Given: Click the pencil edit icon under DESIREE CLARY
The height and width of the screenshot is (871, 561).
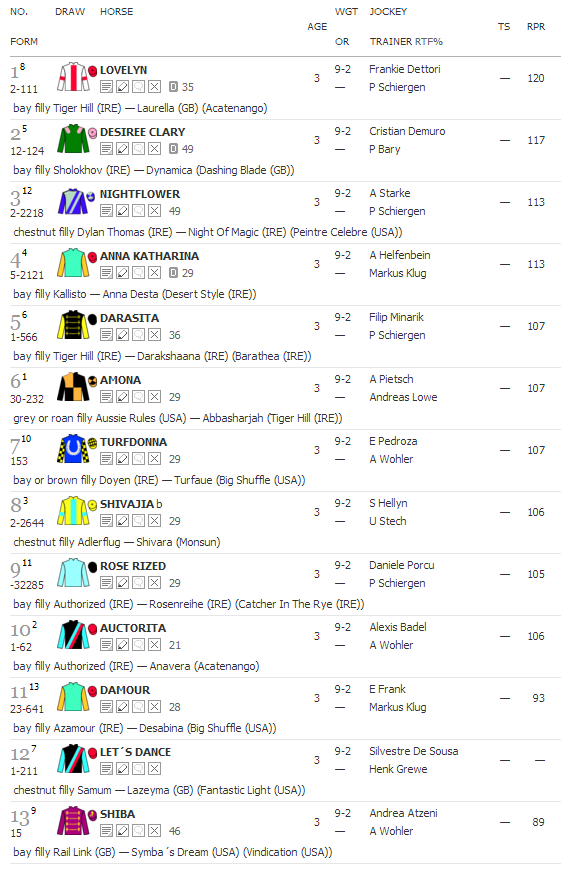Looking at the screenshot, I should pos(123,149).
